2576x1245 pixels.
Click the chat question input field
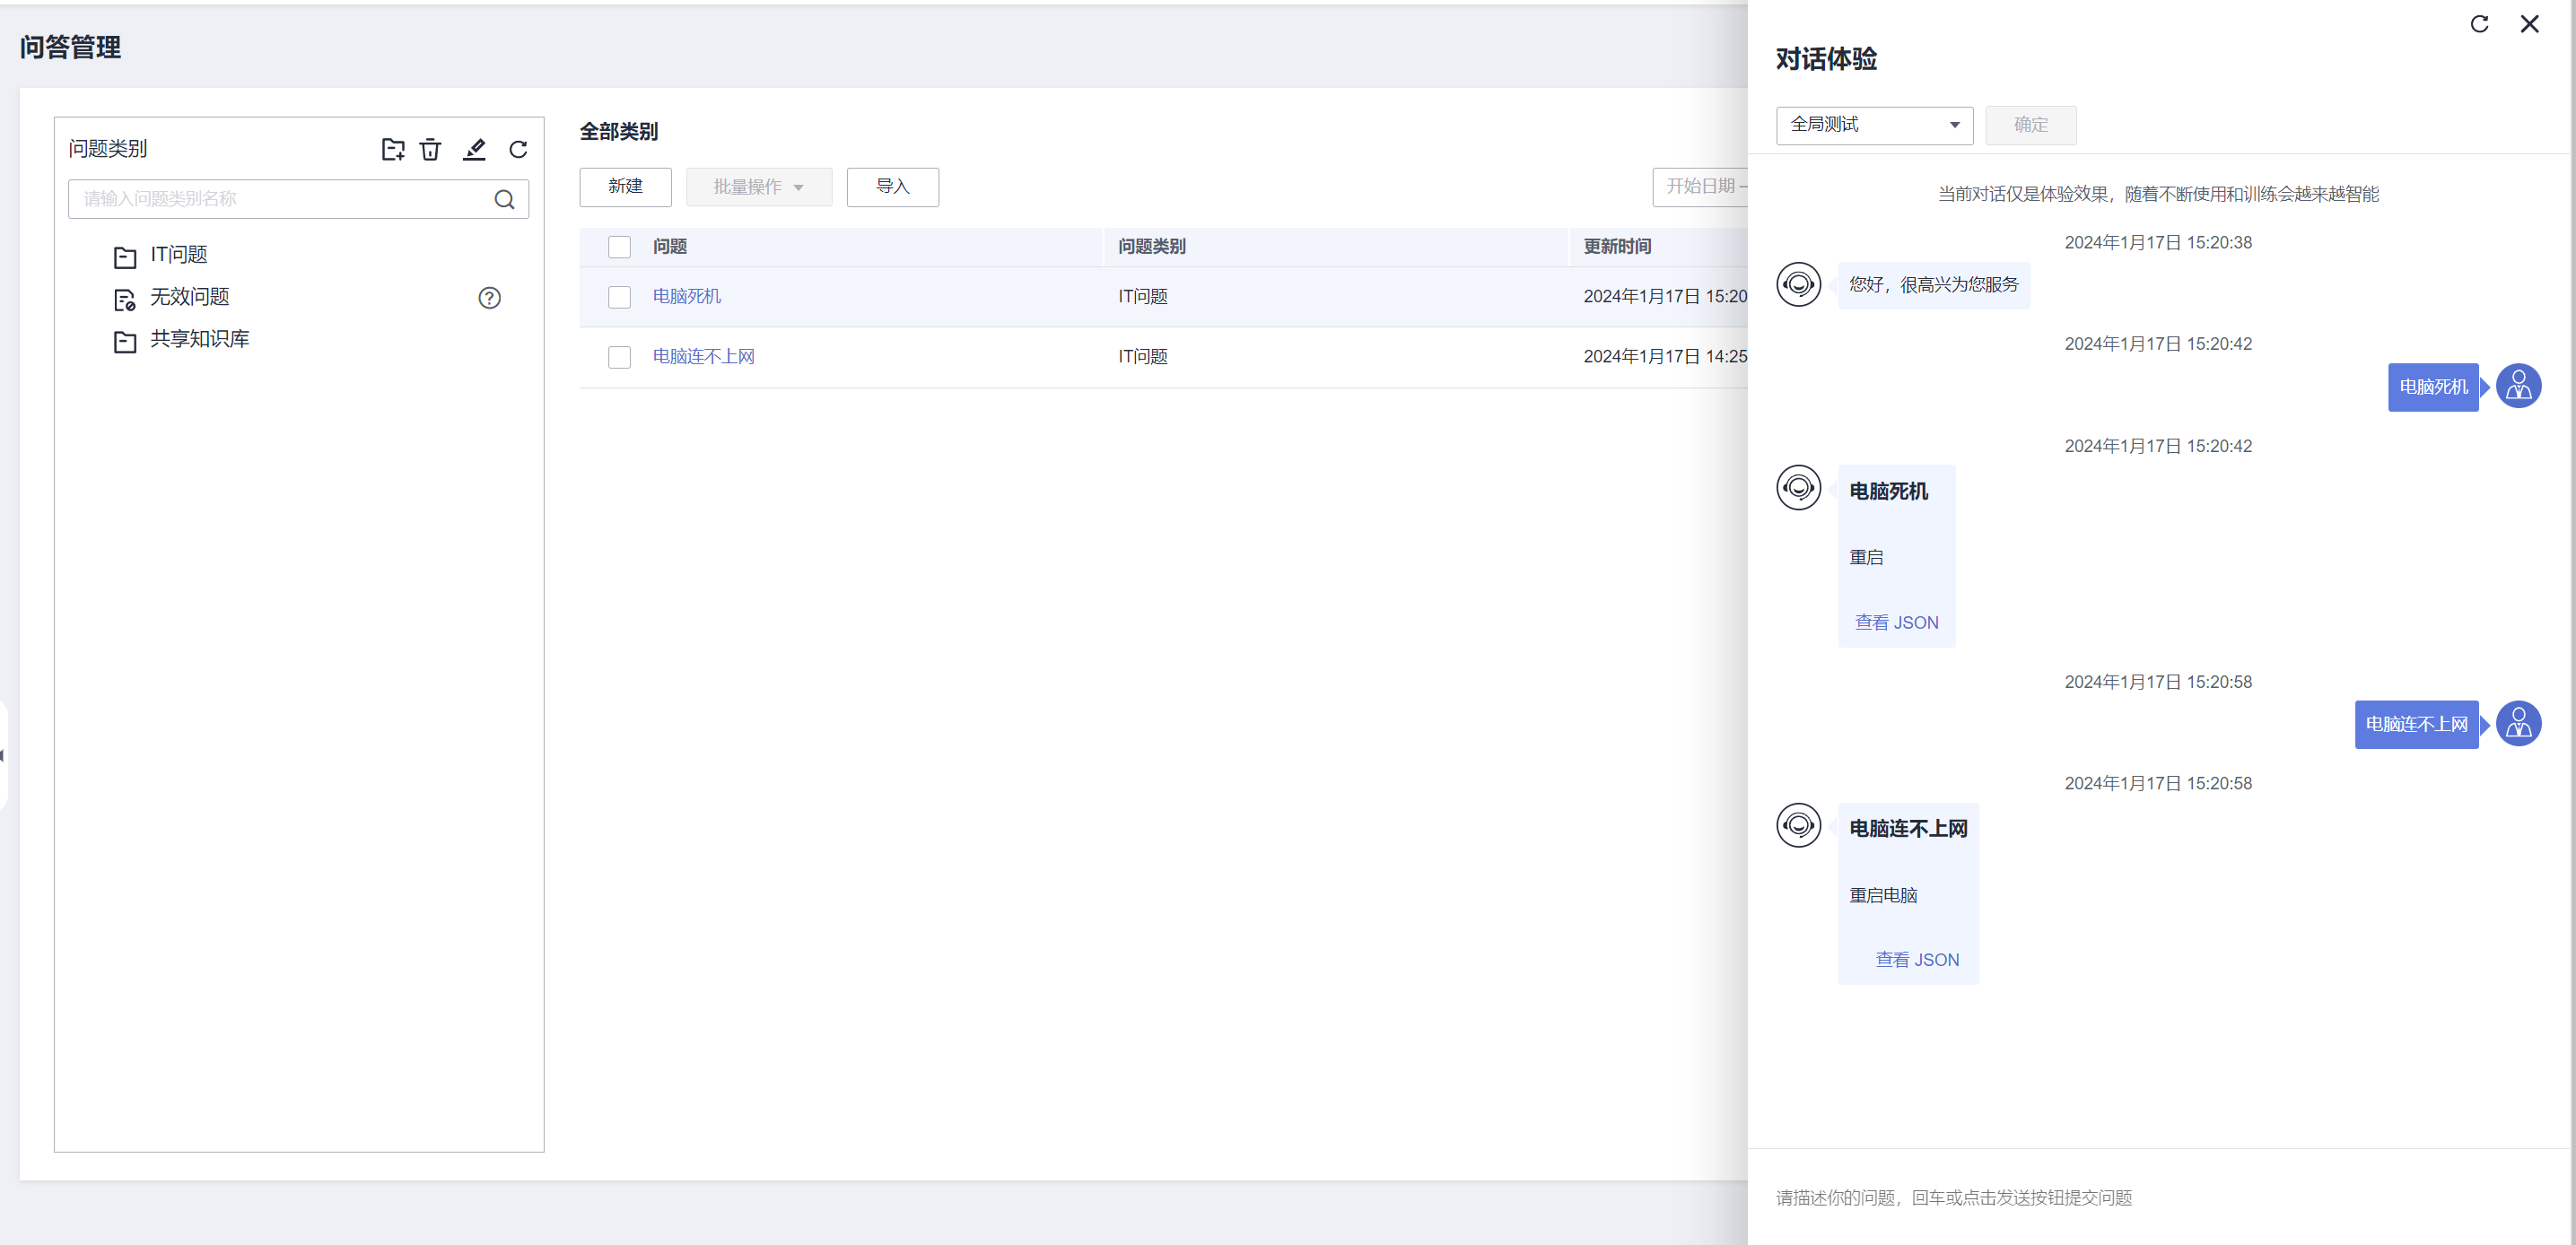click(x=2160, y=1197)
